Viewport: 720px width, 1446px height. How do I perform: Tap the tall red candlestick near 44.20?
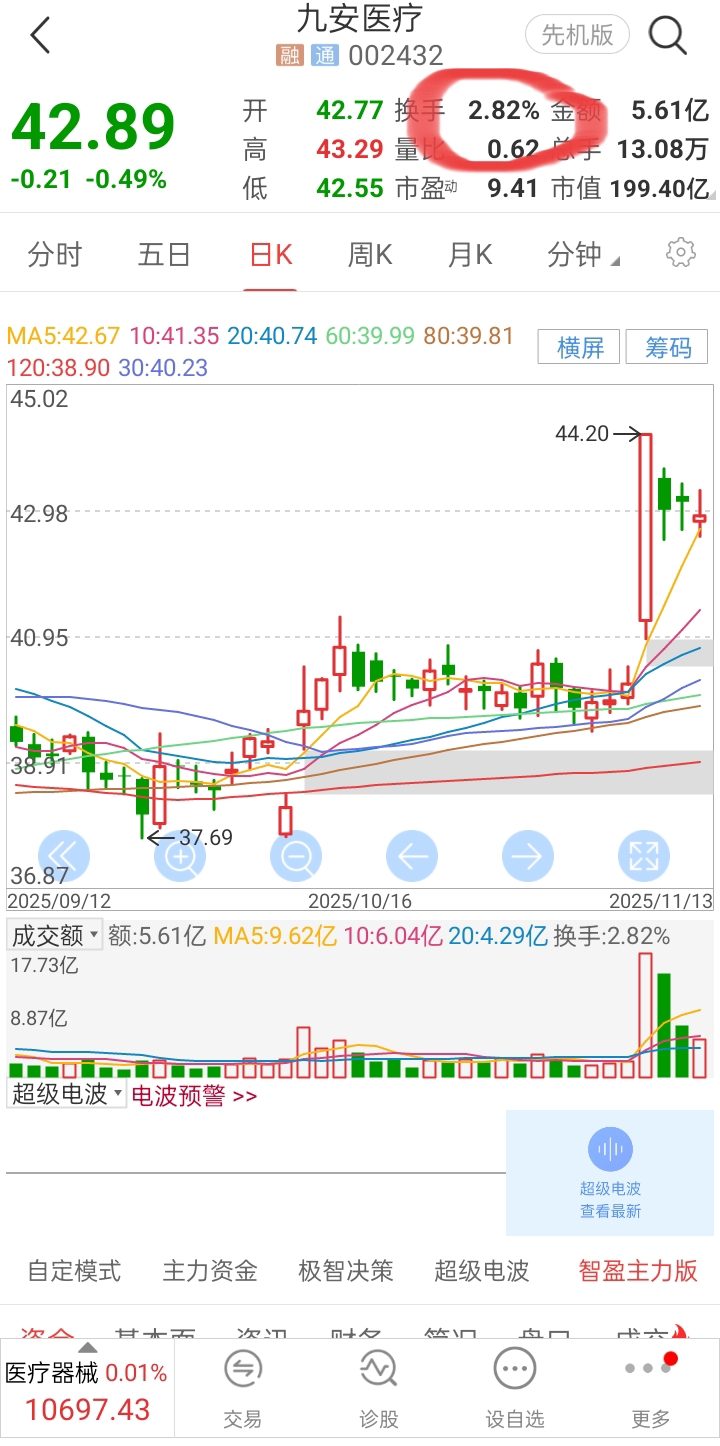point(646,528)
